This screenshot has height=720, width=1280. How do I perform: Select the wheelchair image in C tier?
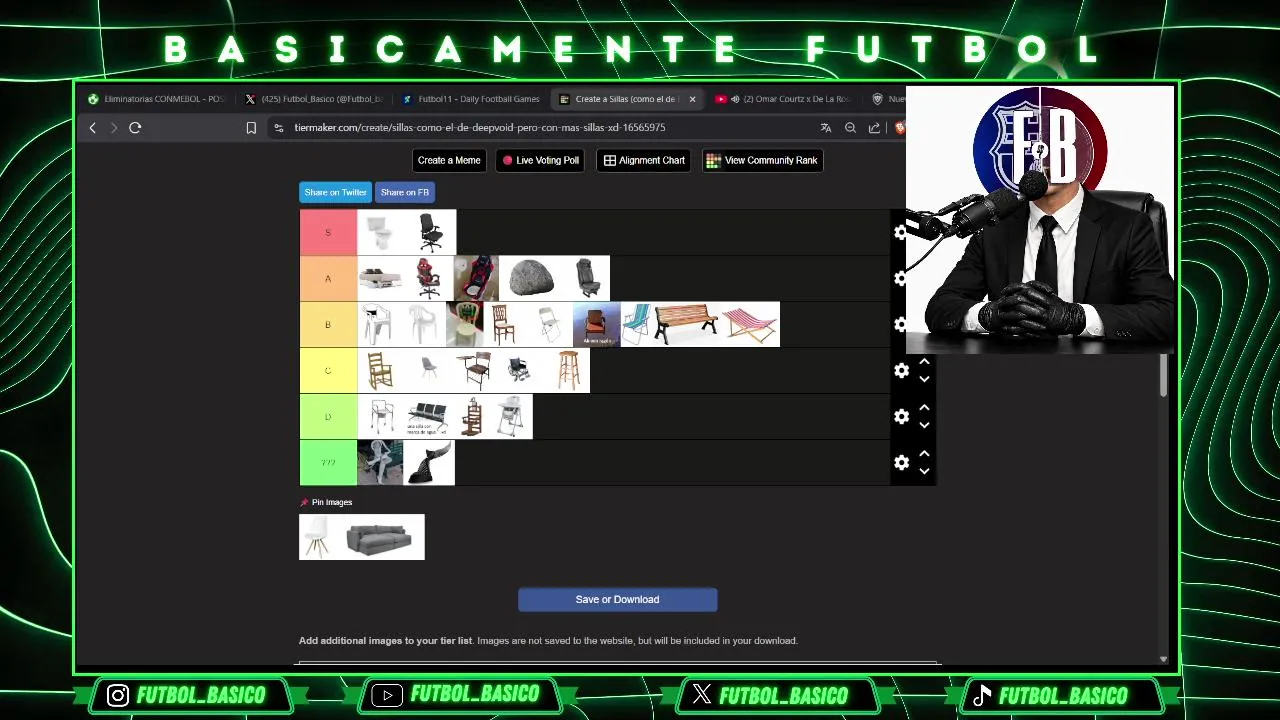[x=520, y=370]
